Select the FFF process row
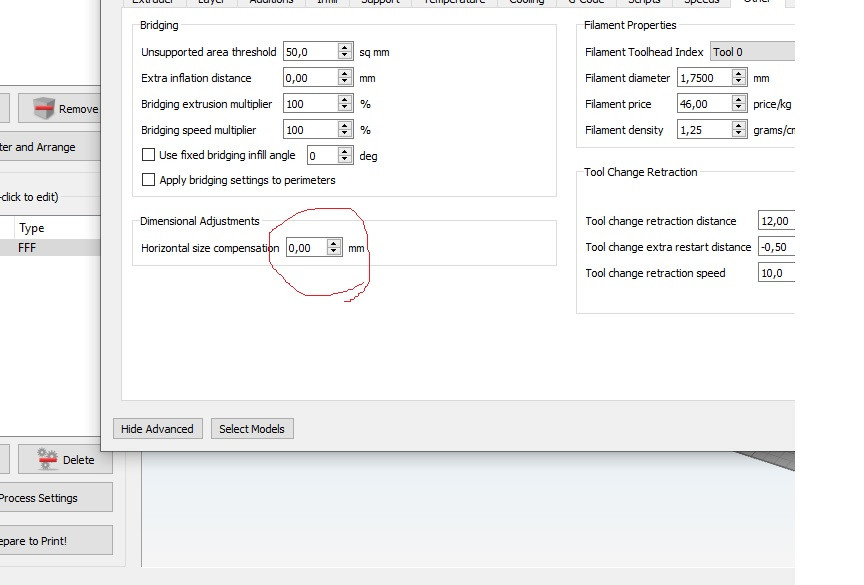 point(40,248)
